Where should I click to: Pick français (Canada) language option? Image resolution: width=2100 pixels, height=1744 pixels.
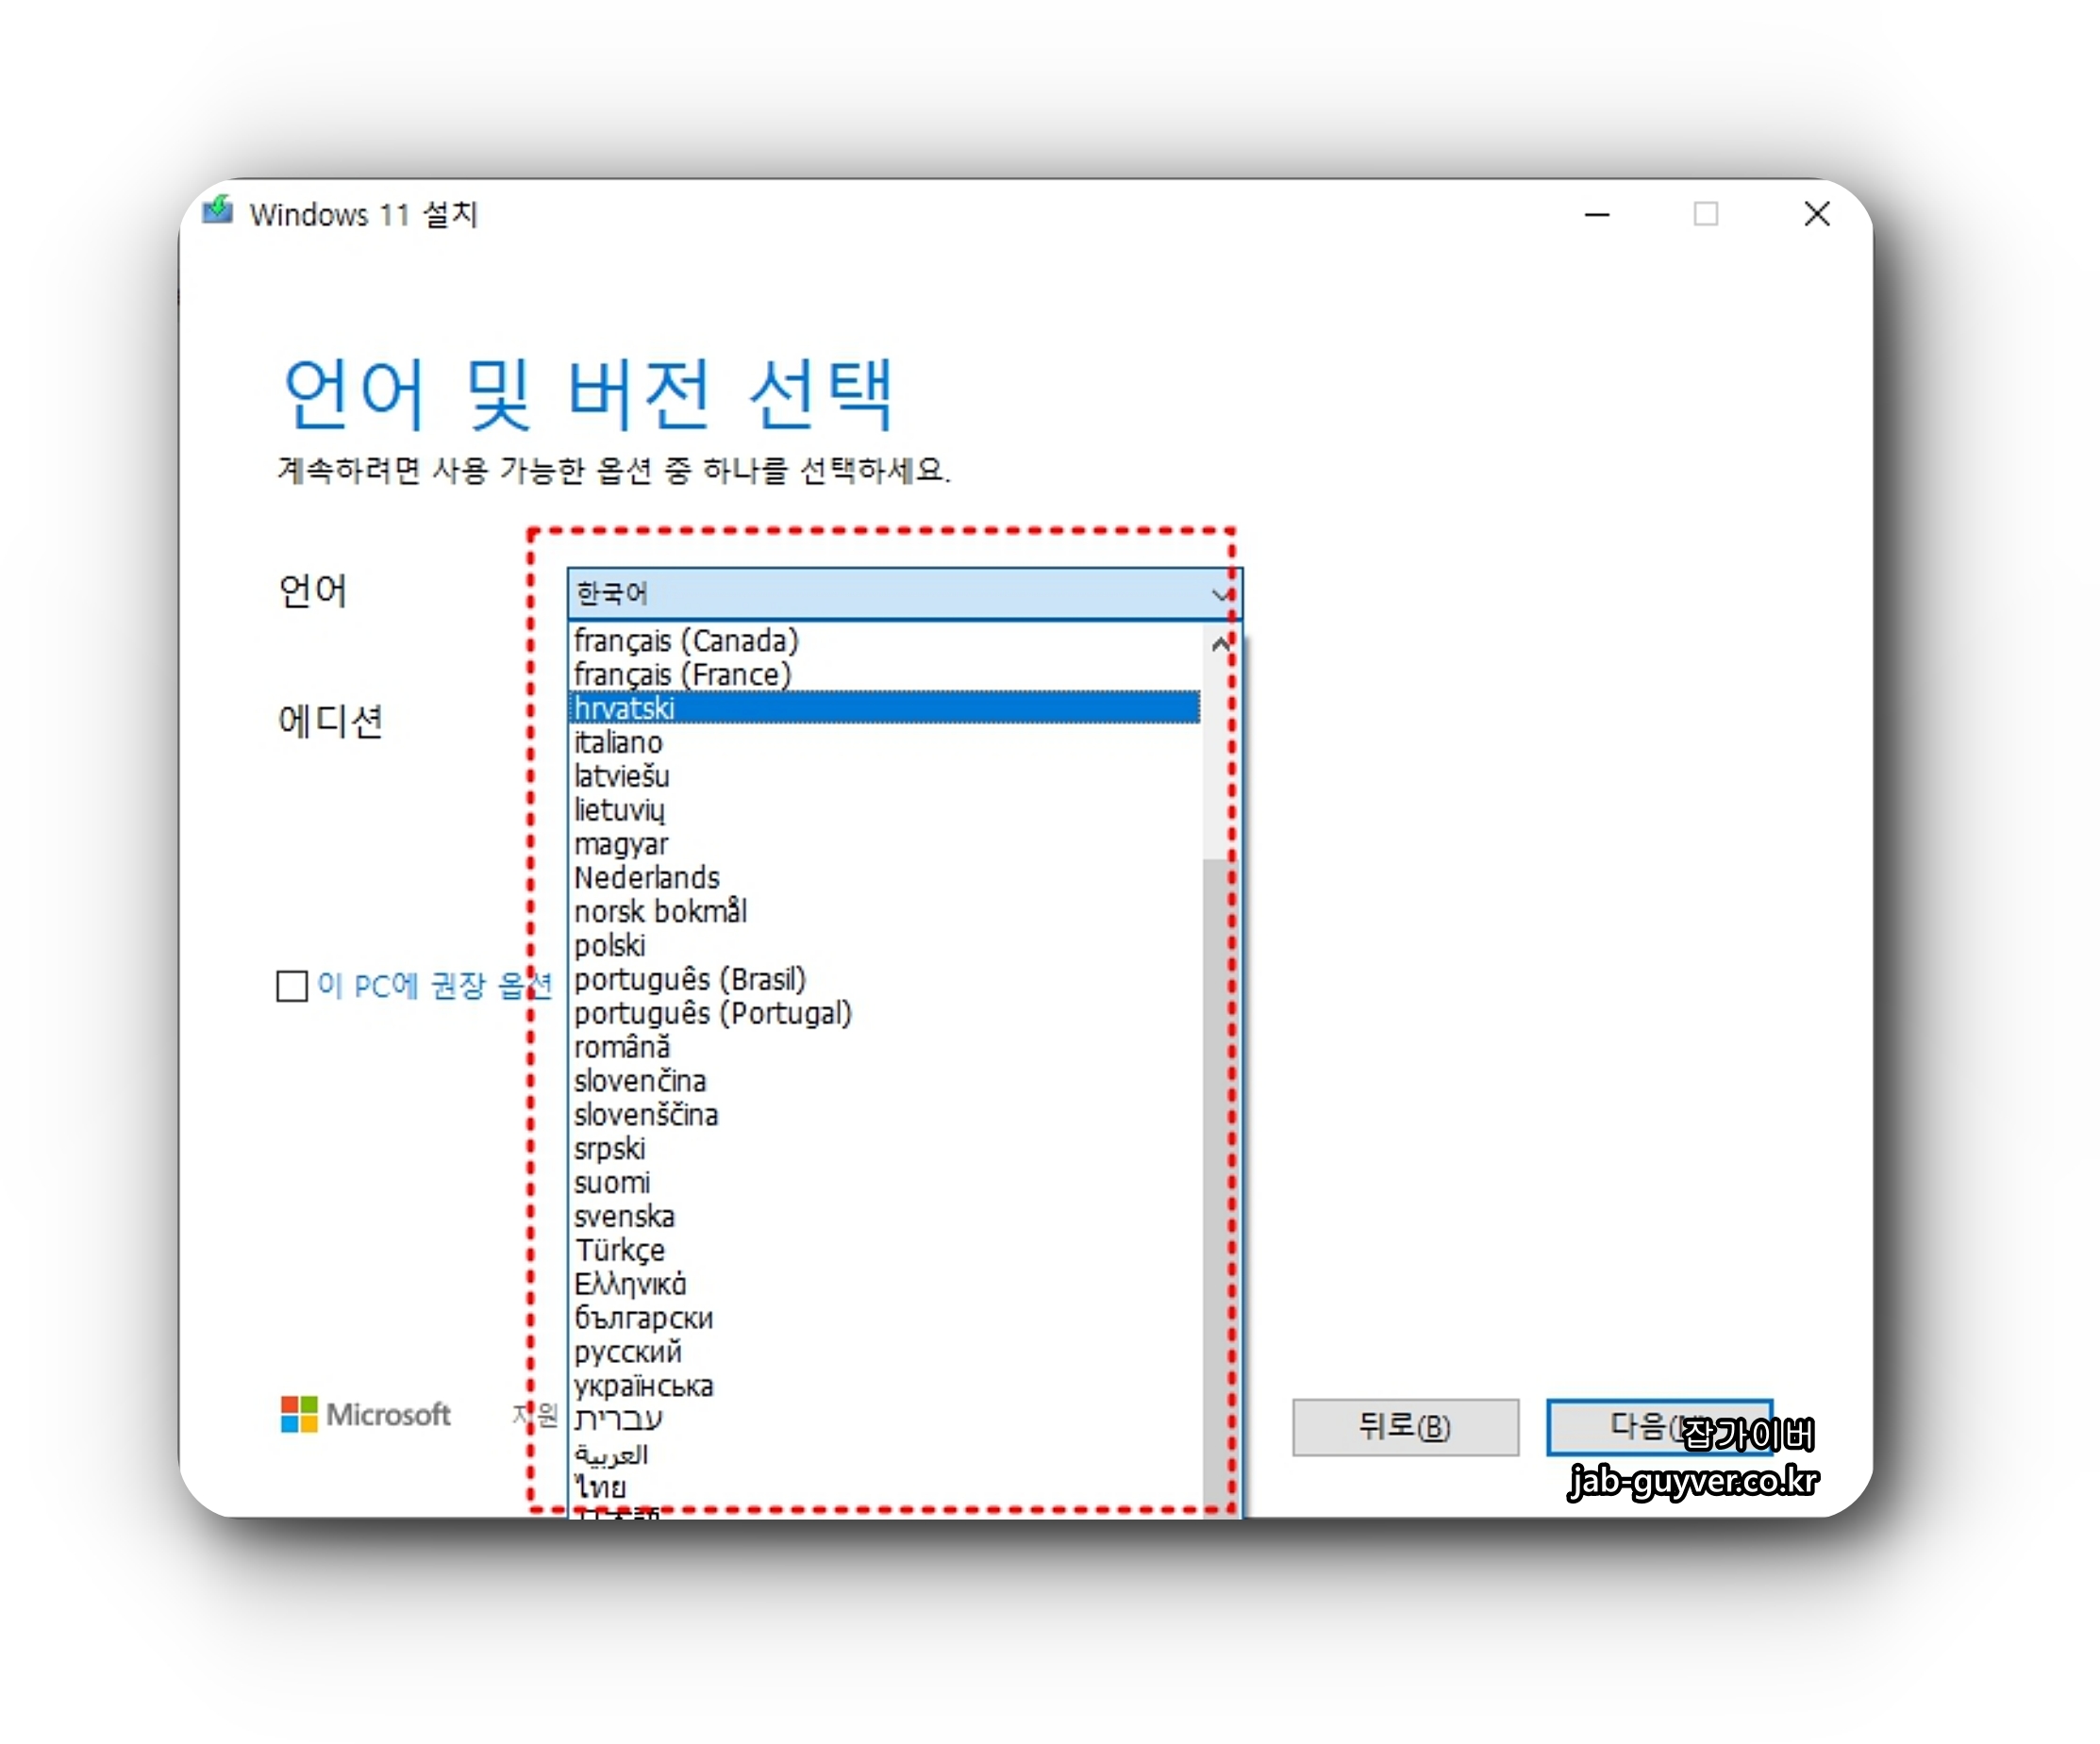pos(686,640)
